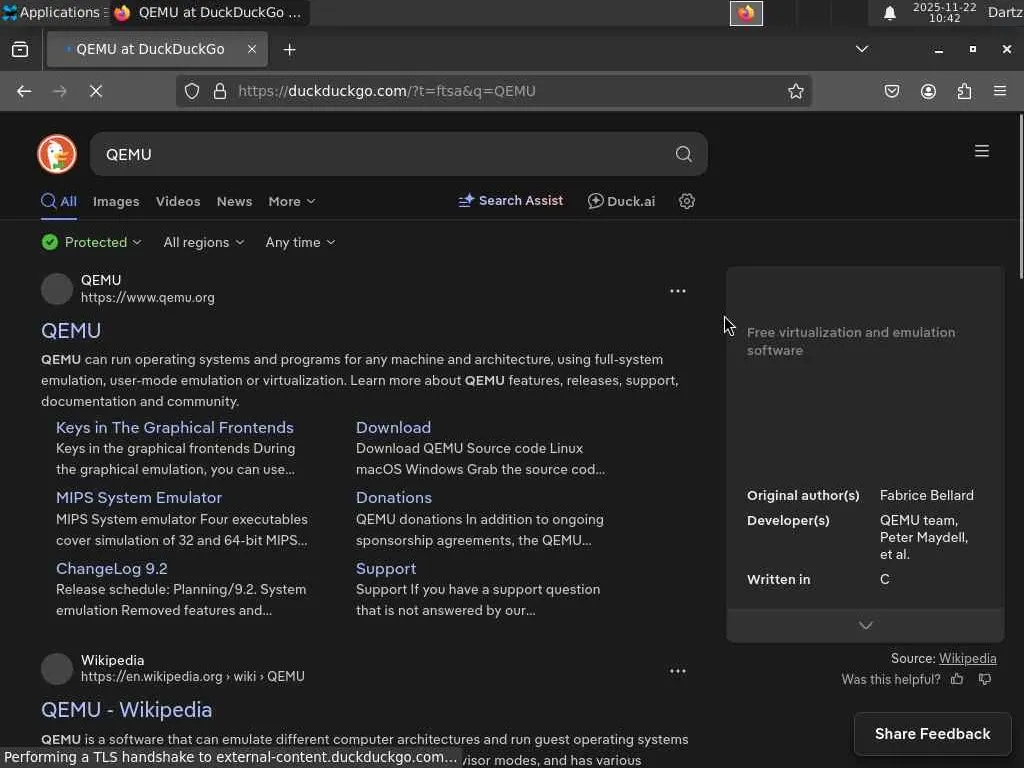Open ChangeLog 9.2 link
This screenshot has width=1024, height=768.
(x=112, y=568)
